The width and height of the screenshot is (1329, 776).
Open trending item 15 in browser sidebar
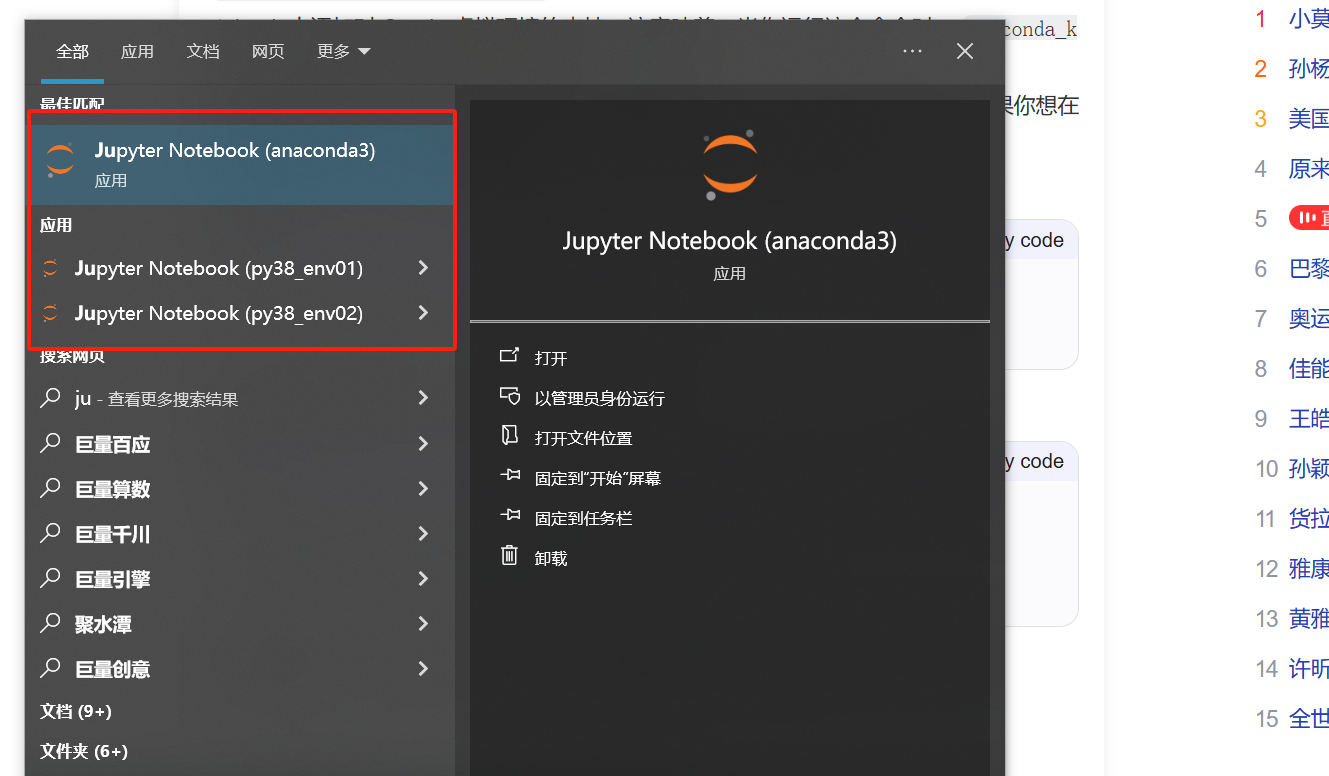click(x=1309, y=718)
